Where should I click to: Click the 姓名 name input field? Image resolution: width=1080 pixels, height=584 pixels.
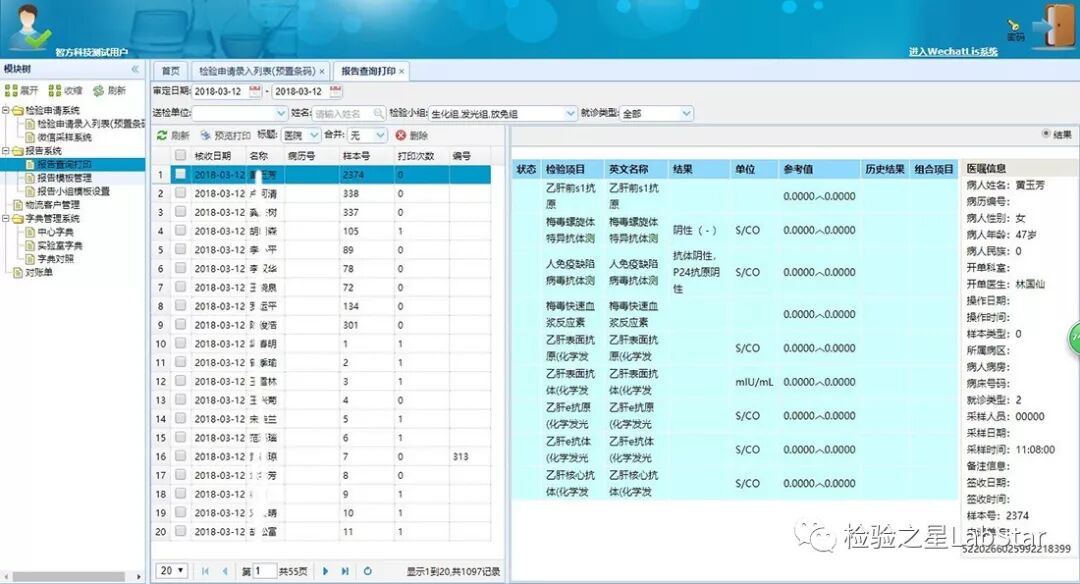tap(342, 113)
